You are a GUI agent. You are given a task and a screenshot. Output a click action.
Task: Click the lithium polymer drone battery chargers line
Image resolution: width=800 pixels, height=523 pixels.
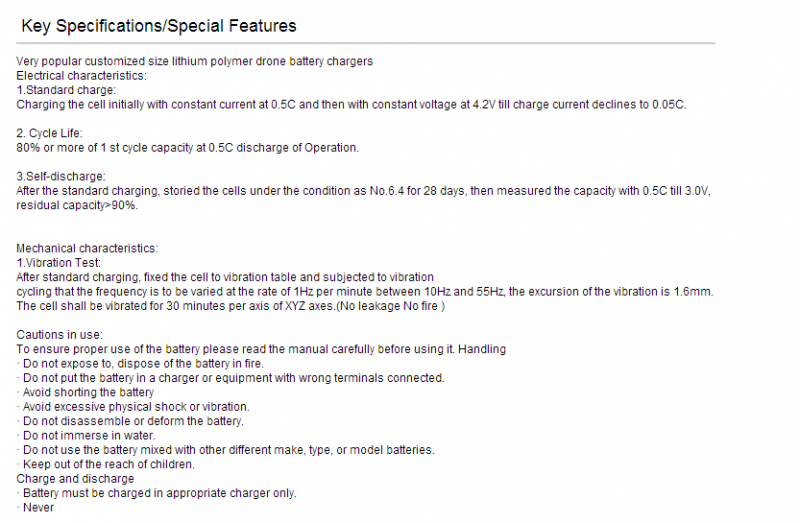tap(194, 61)
